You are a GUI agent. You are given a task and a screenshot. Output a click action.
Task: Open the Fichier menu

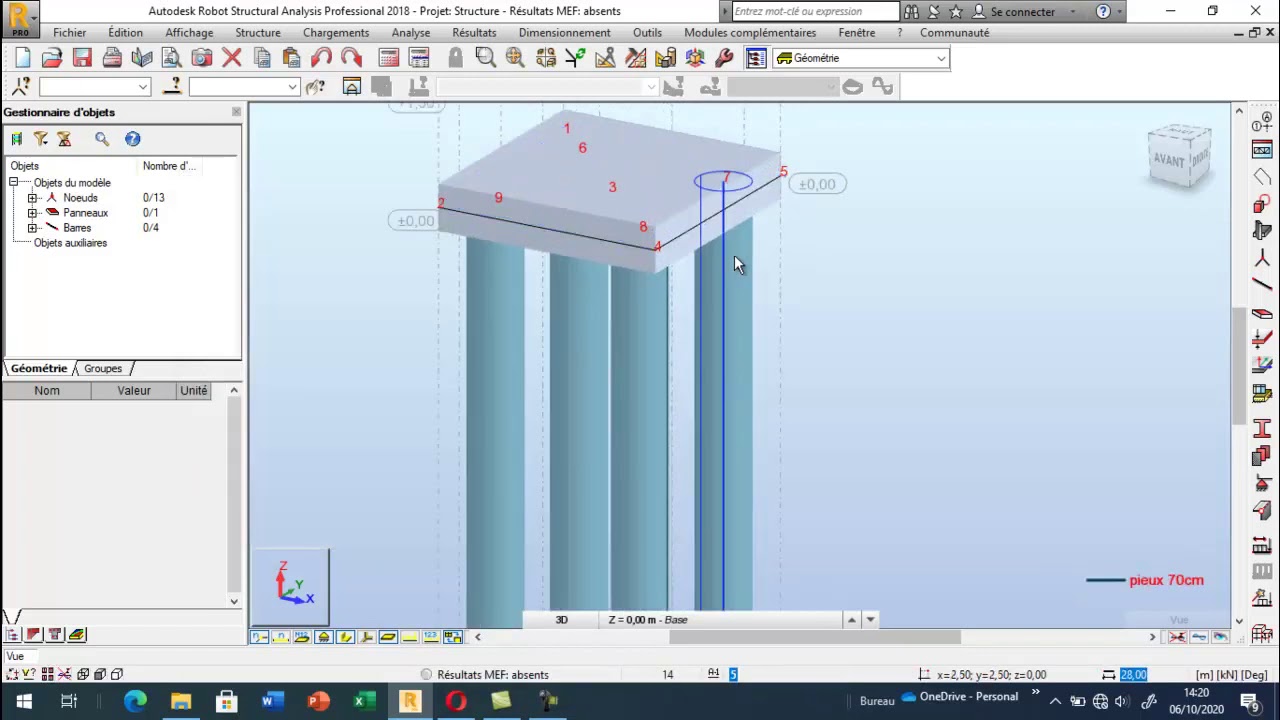coord(70,33)
